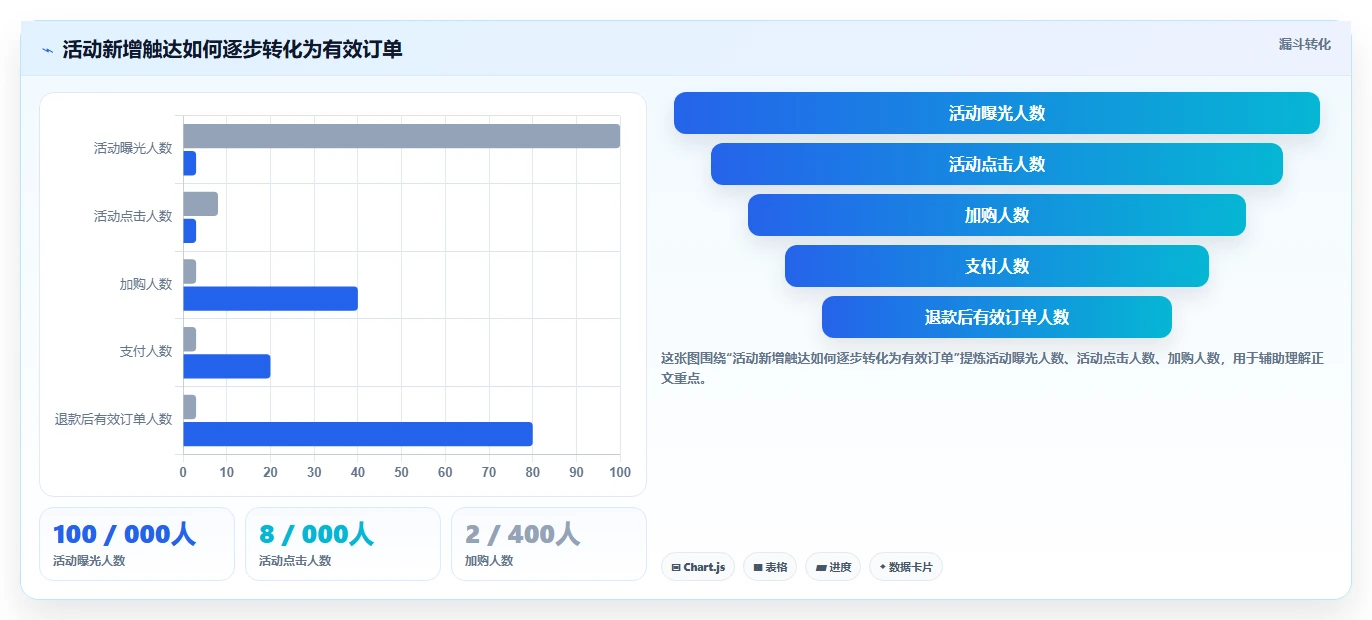
Task: Click the 漏斗转化 tag in header
Action: 1304,44
